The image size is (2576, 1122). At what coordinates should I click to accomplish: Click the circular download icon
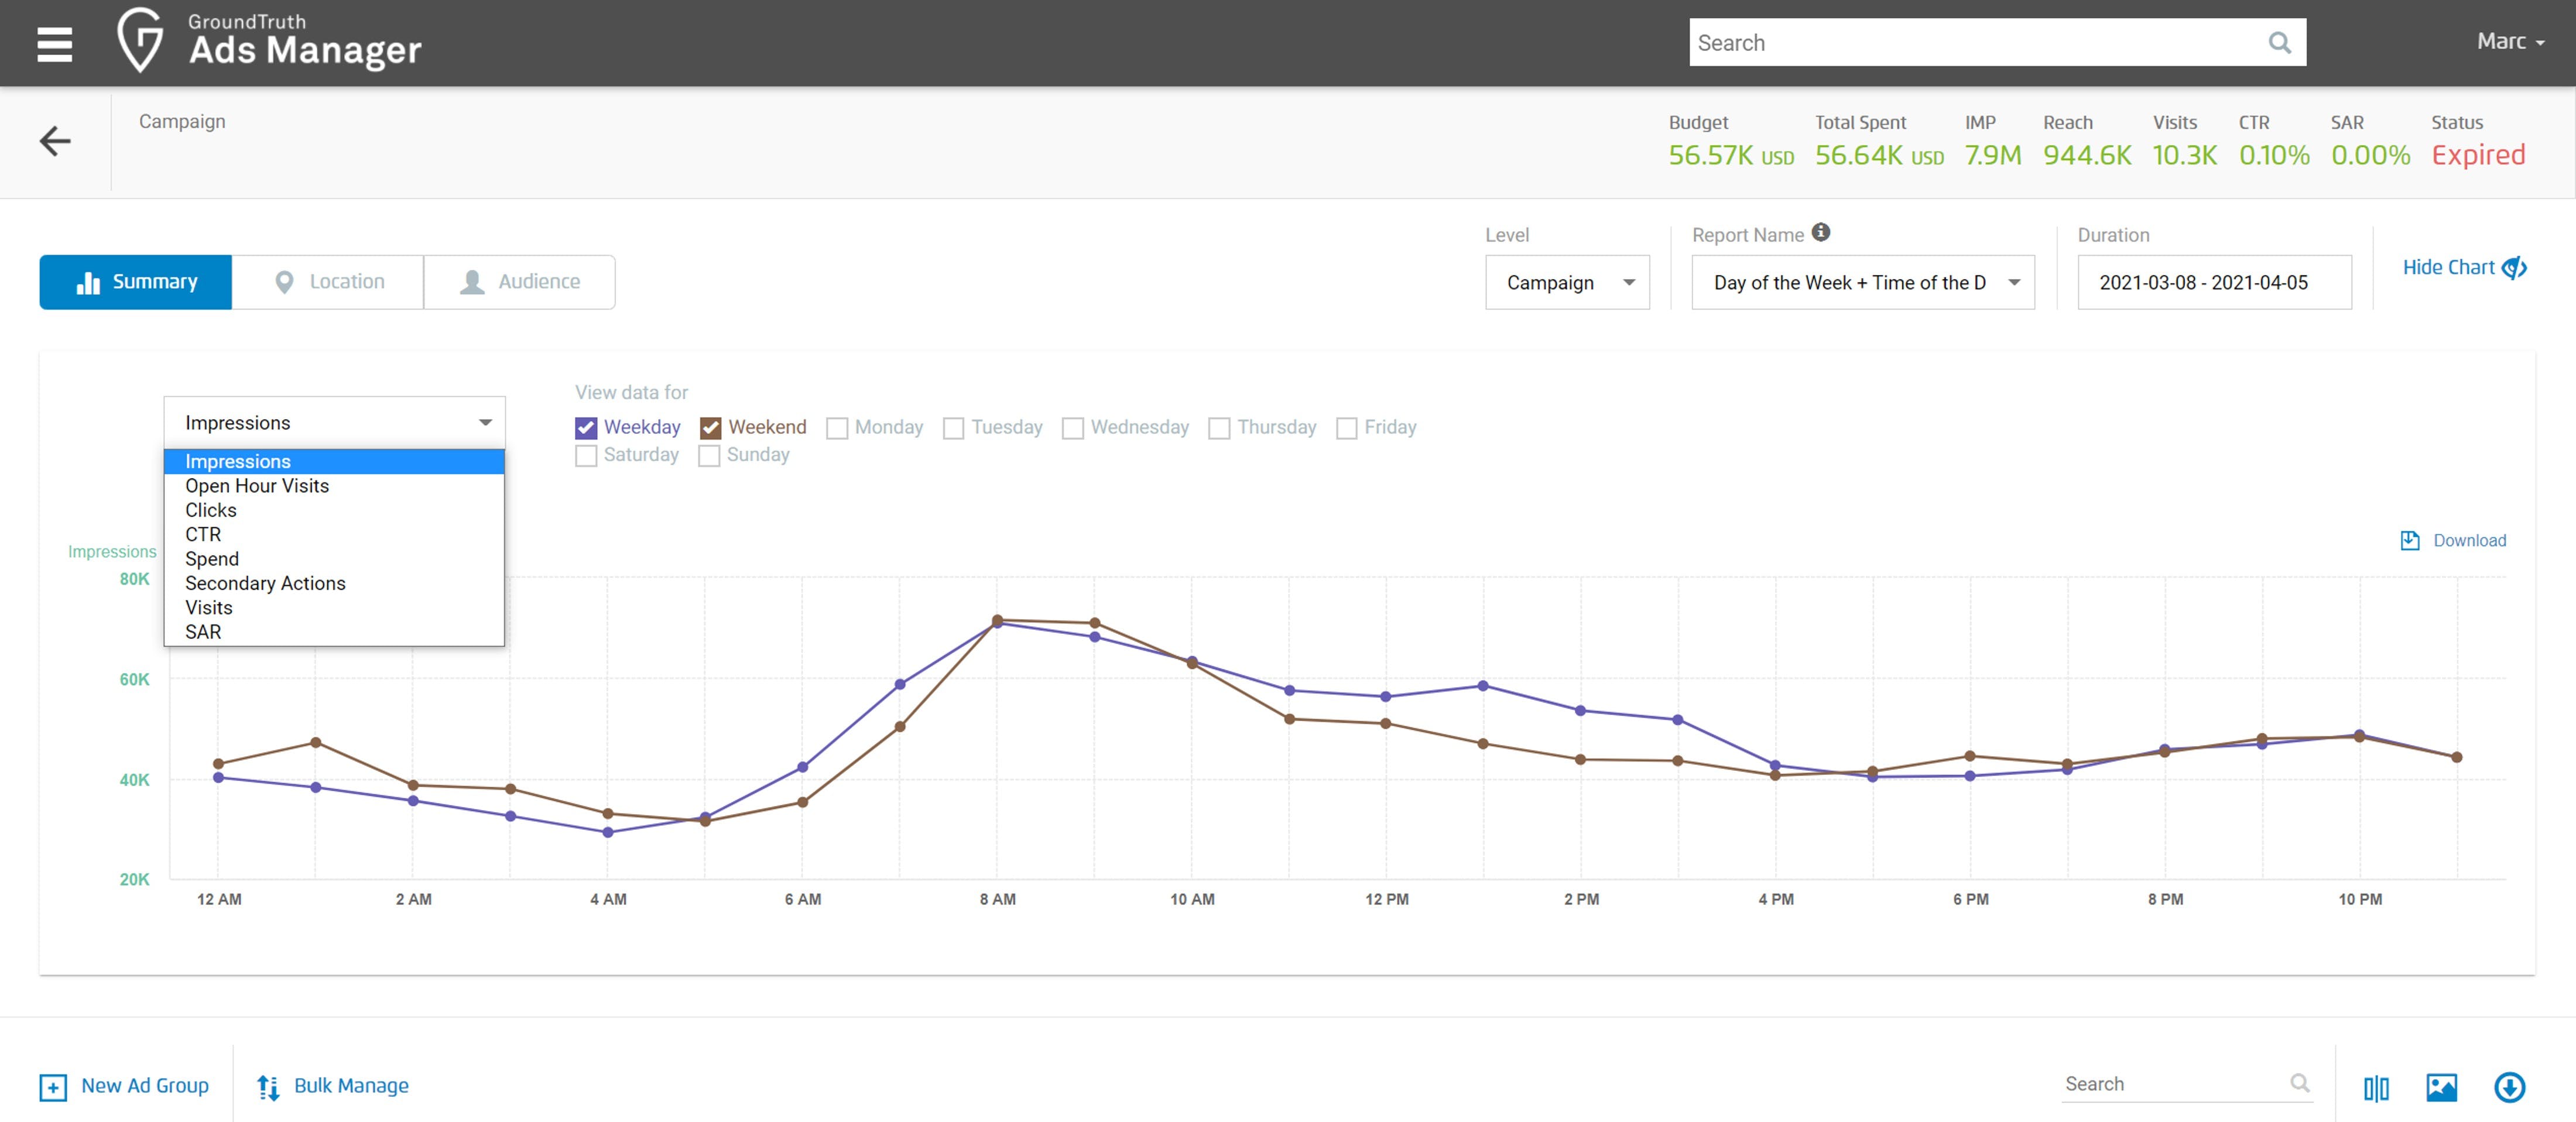2509,1087
